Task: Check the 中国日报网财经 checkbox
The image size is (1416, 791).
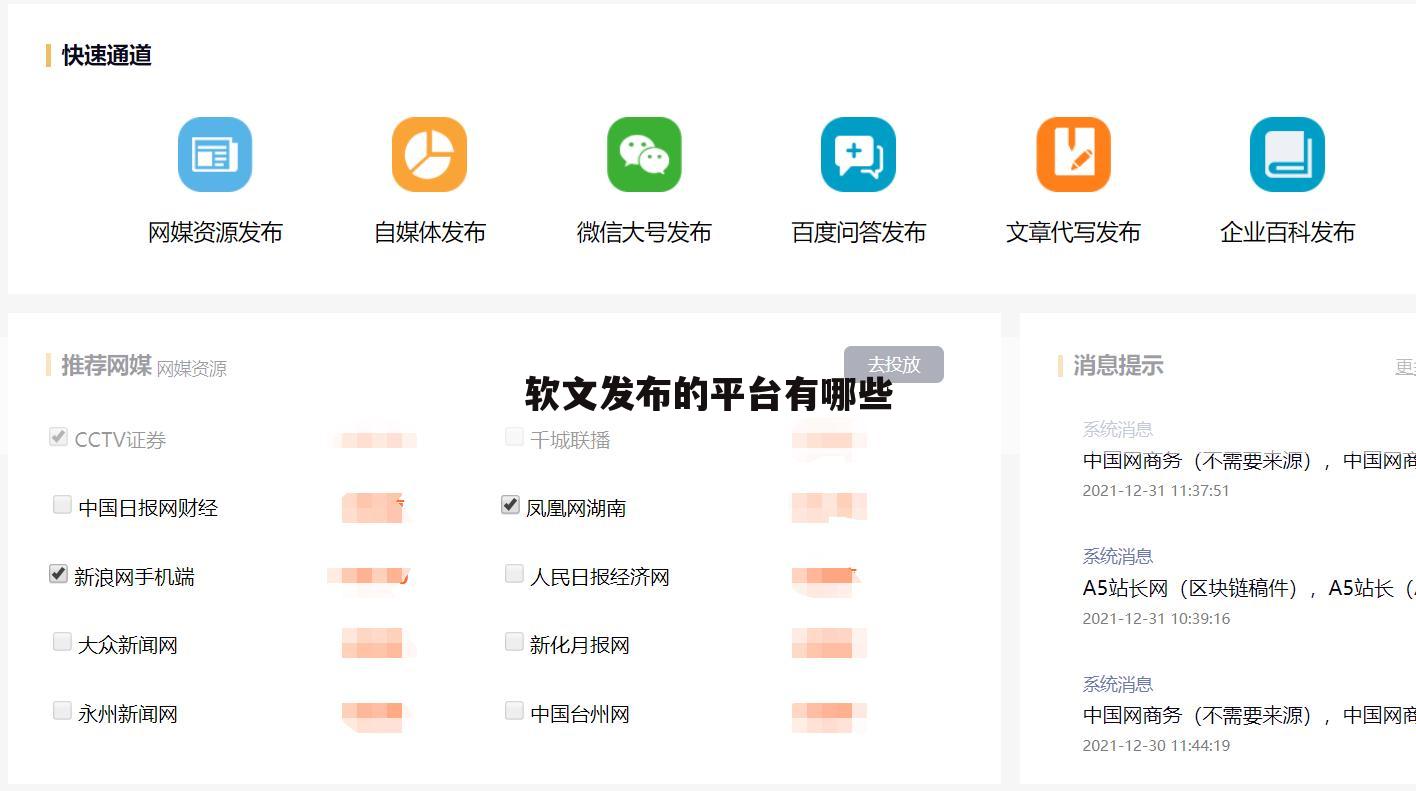Action: pos(61,504)
